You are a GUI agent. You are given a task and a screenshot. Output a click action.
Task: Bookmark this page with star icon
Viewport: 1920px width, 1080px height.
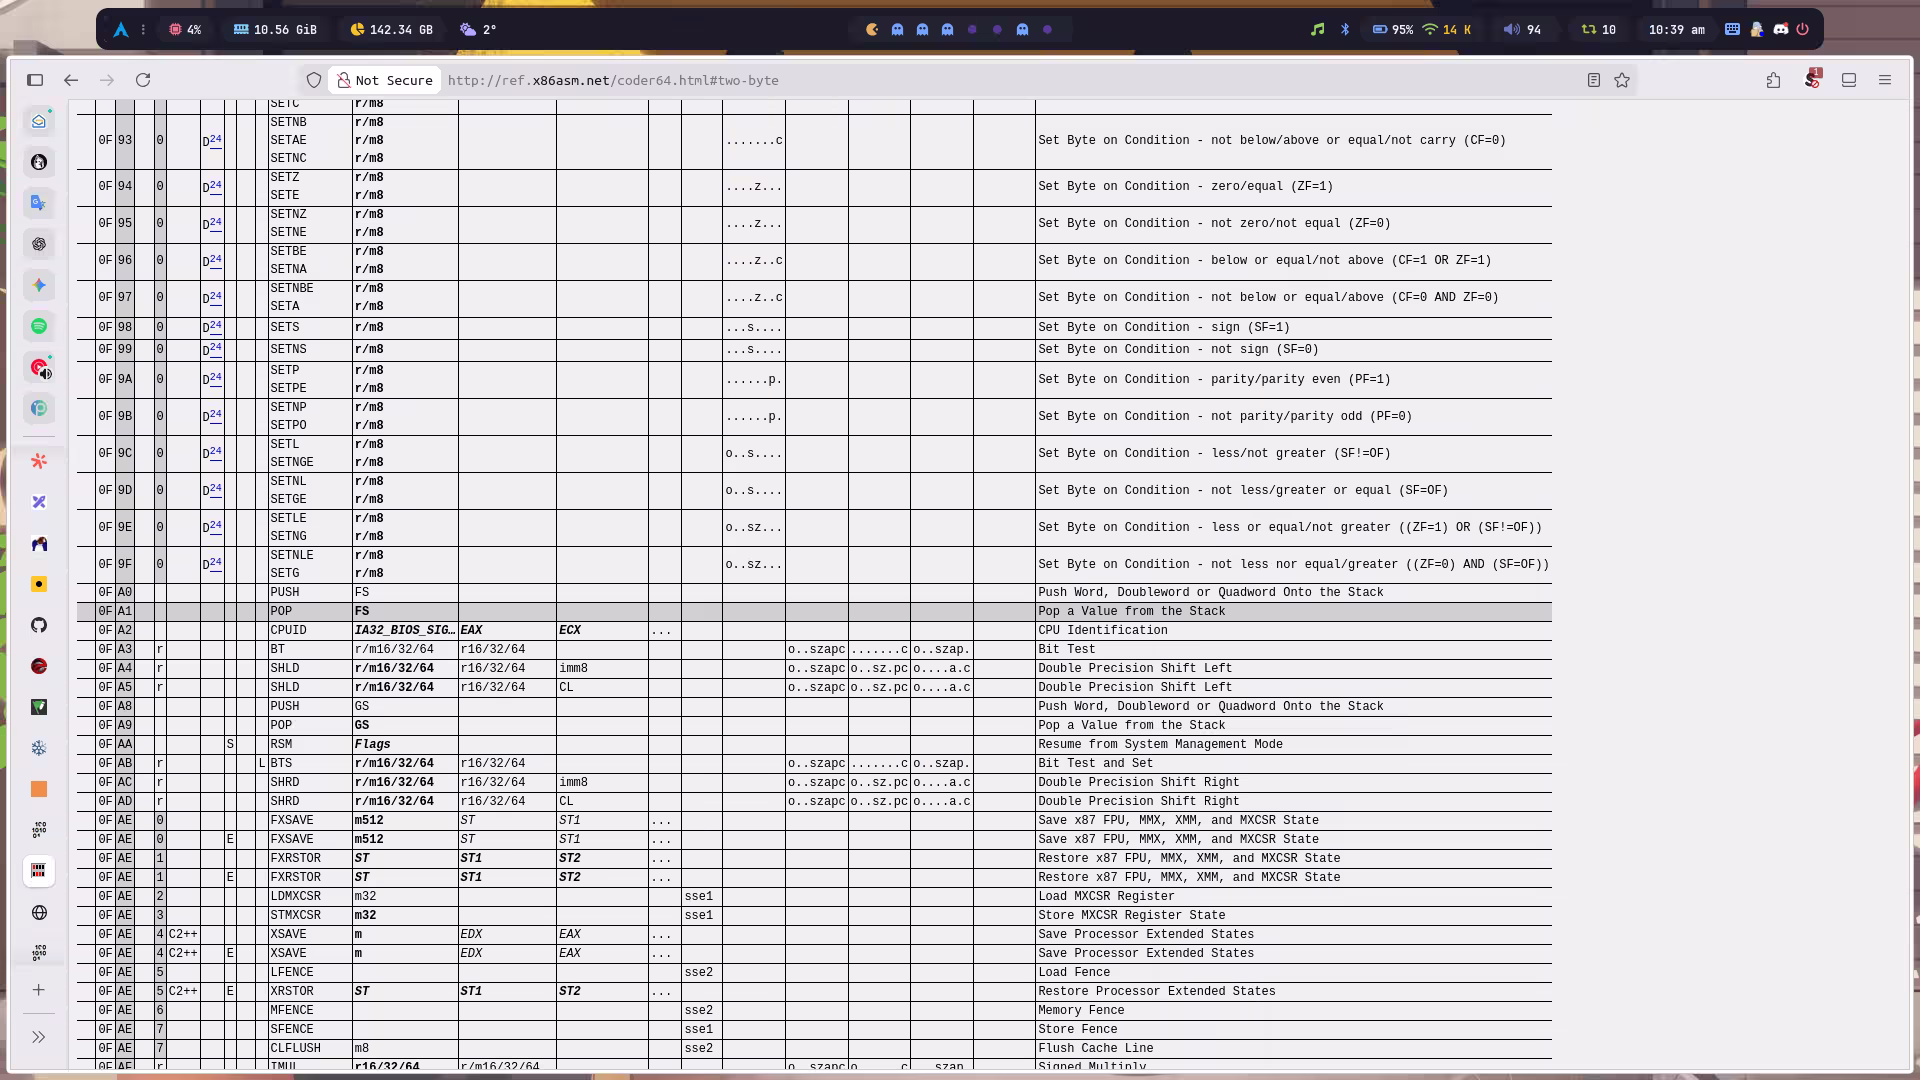click(x=1622, y=80)
